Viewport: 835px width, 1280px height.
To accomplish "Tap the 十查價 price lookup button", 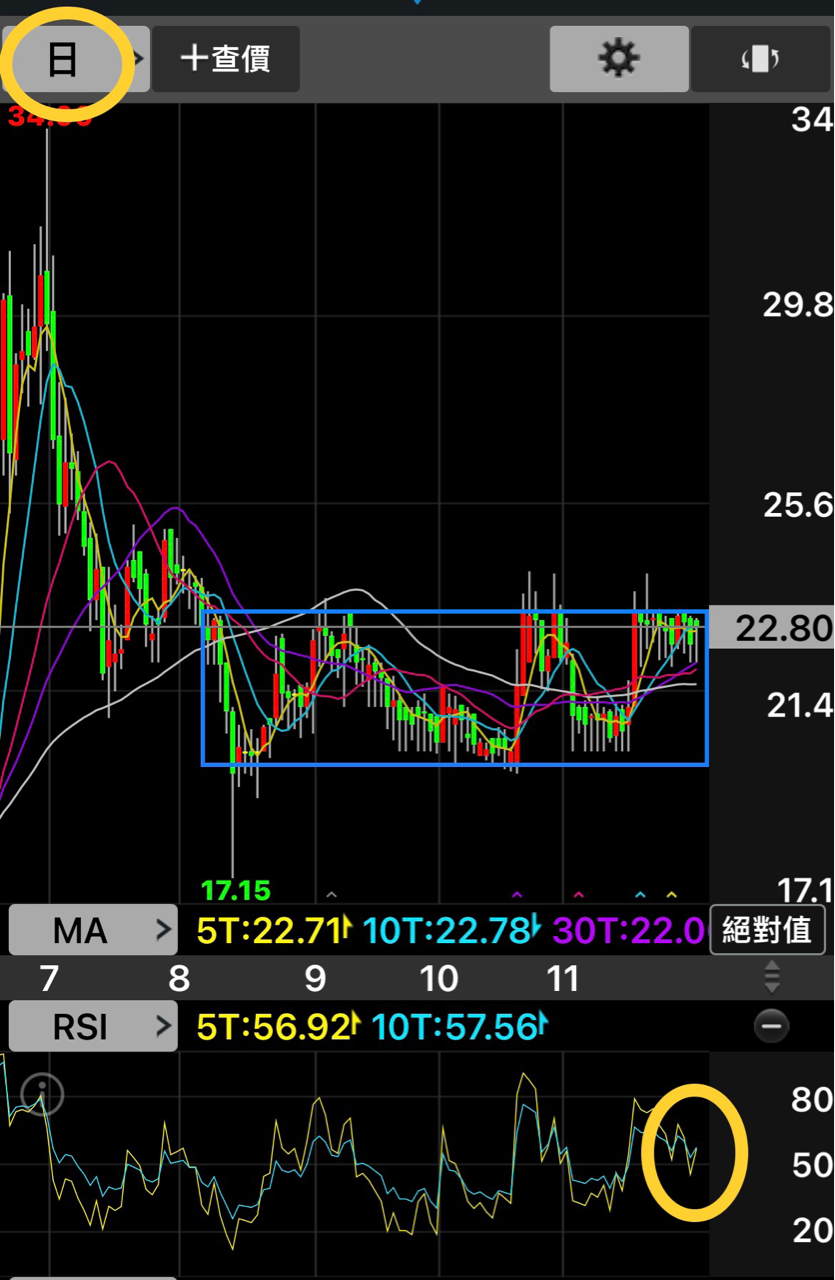I will coord(226,59).
